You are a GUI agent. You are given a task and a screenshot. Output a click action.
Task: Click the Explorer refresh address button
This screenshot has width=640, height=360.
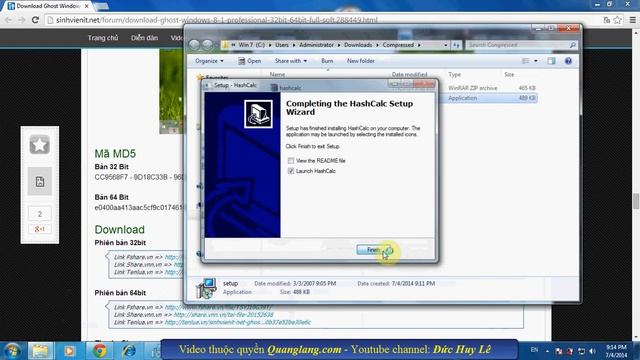click(456, 45)
